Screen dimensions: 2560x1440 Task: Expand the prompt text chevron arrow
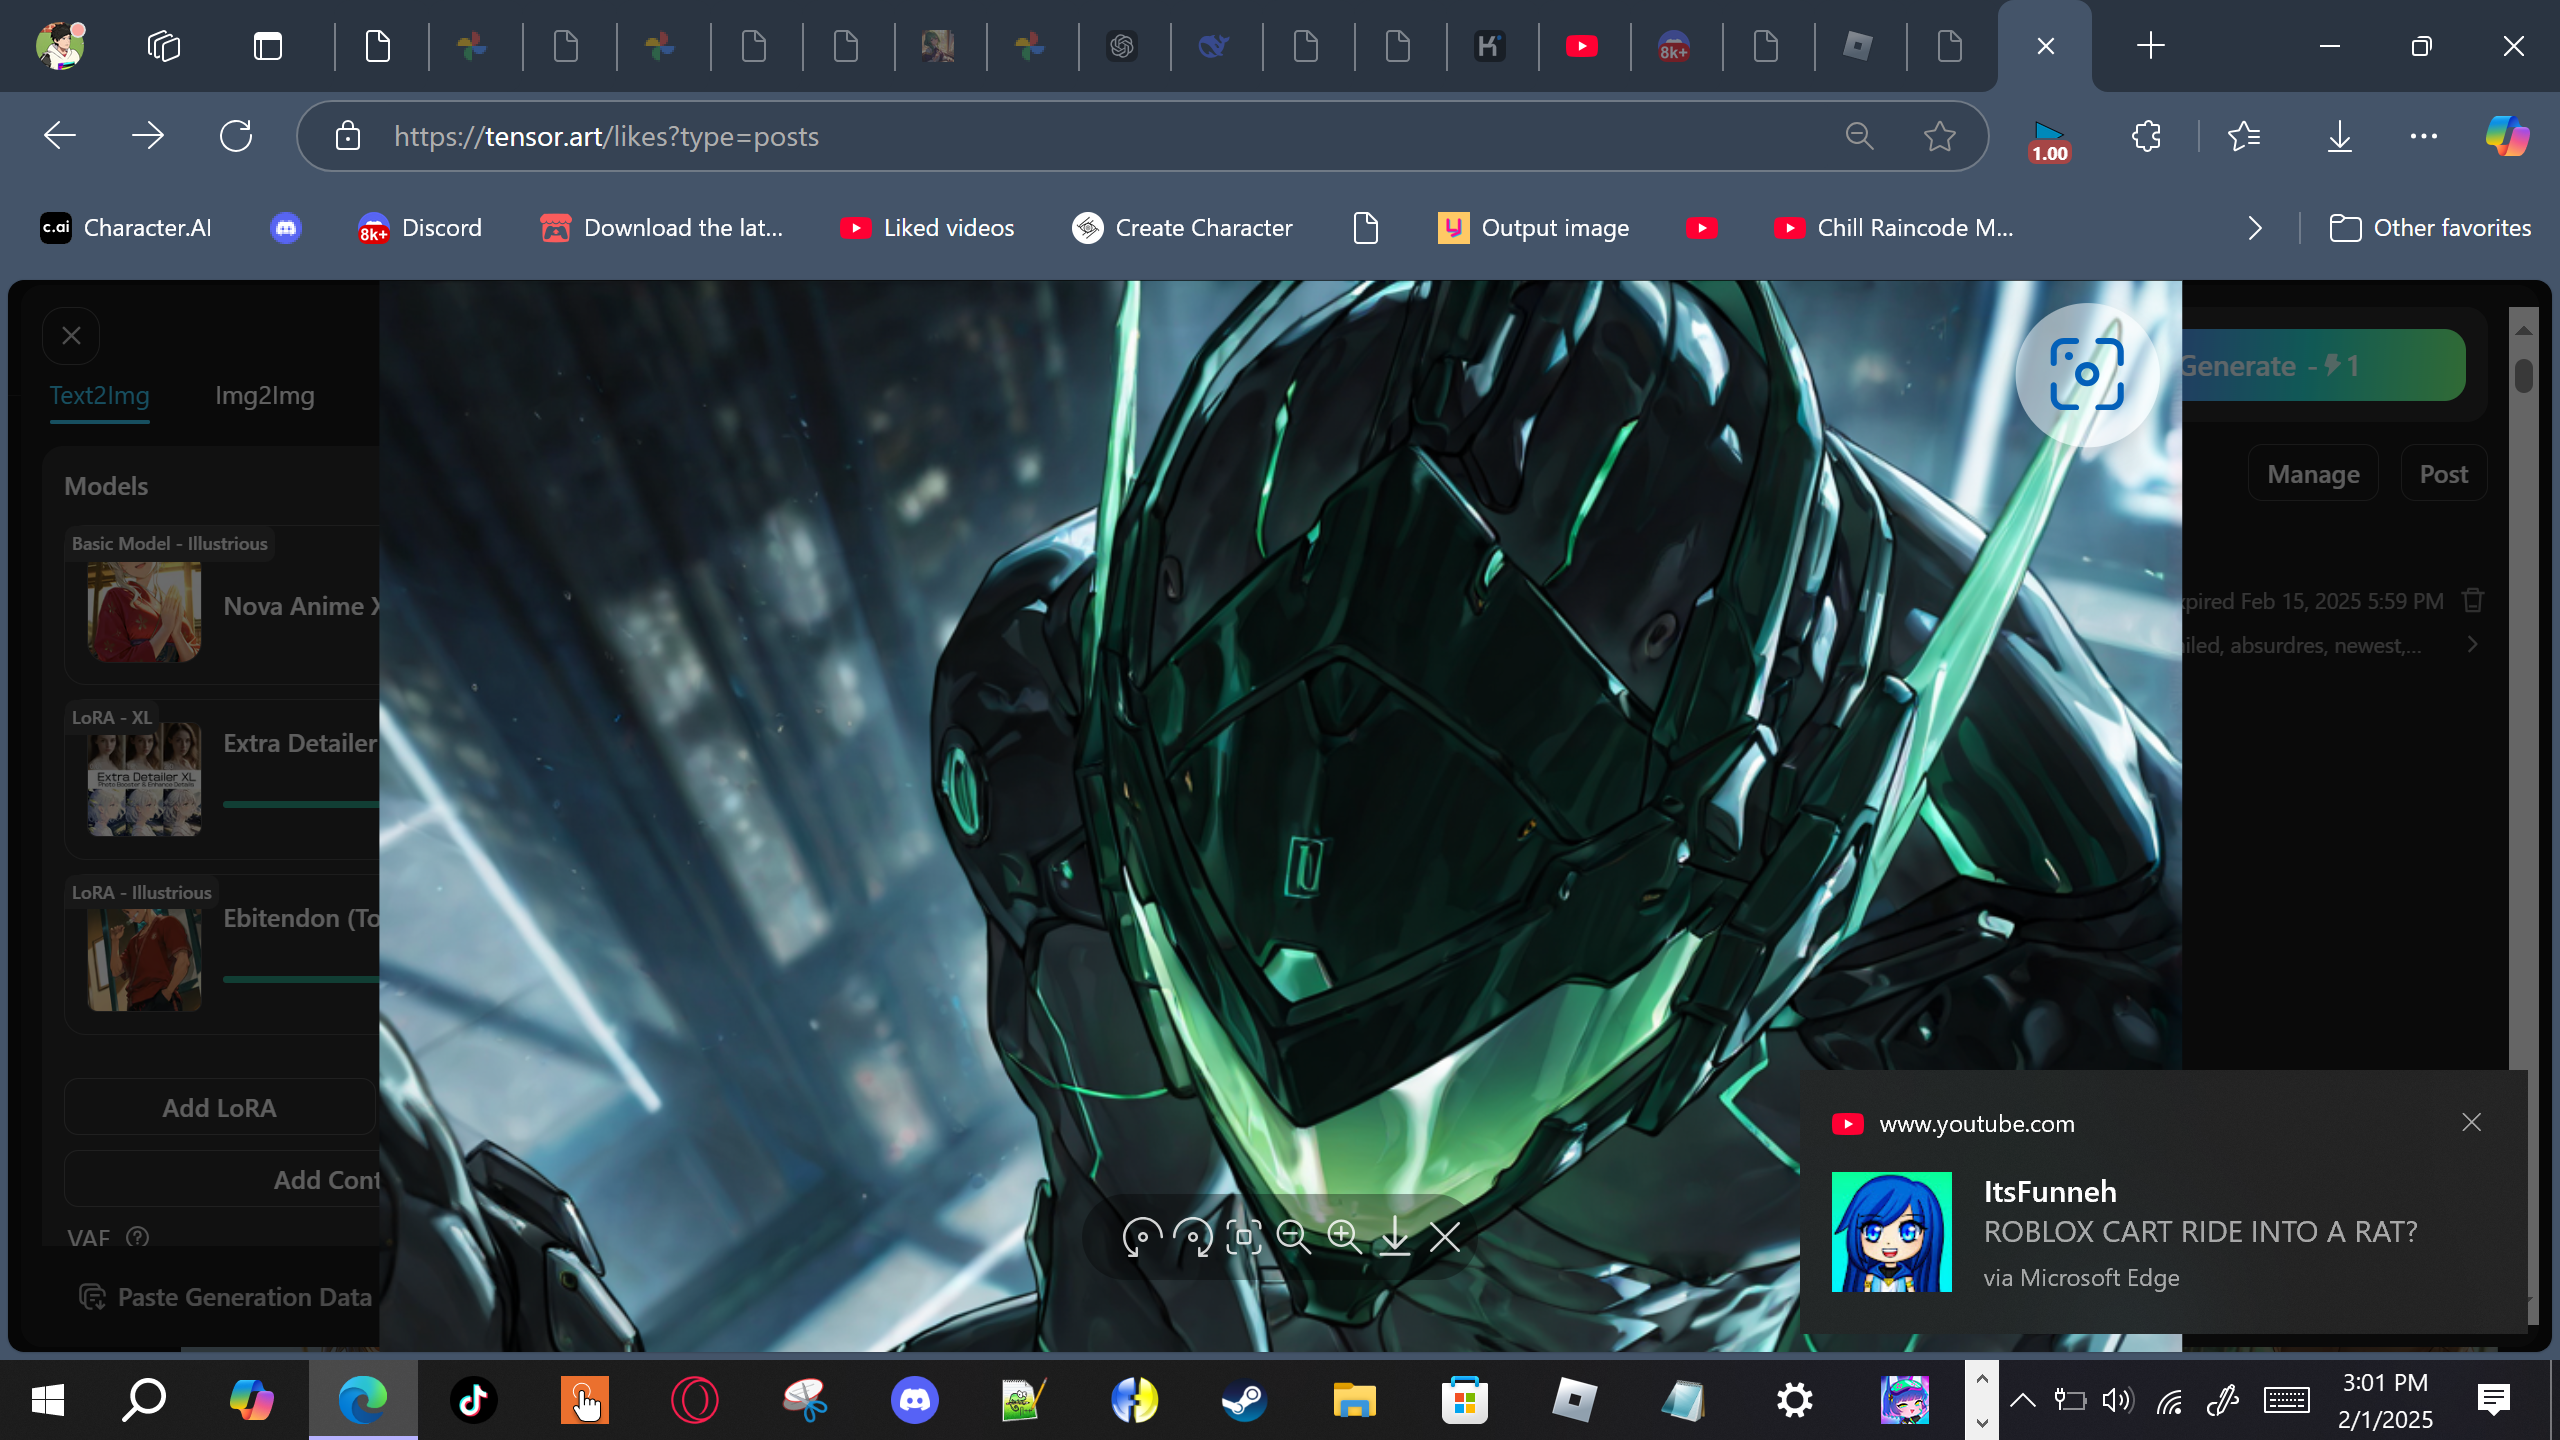[x=2473, y=645]
